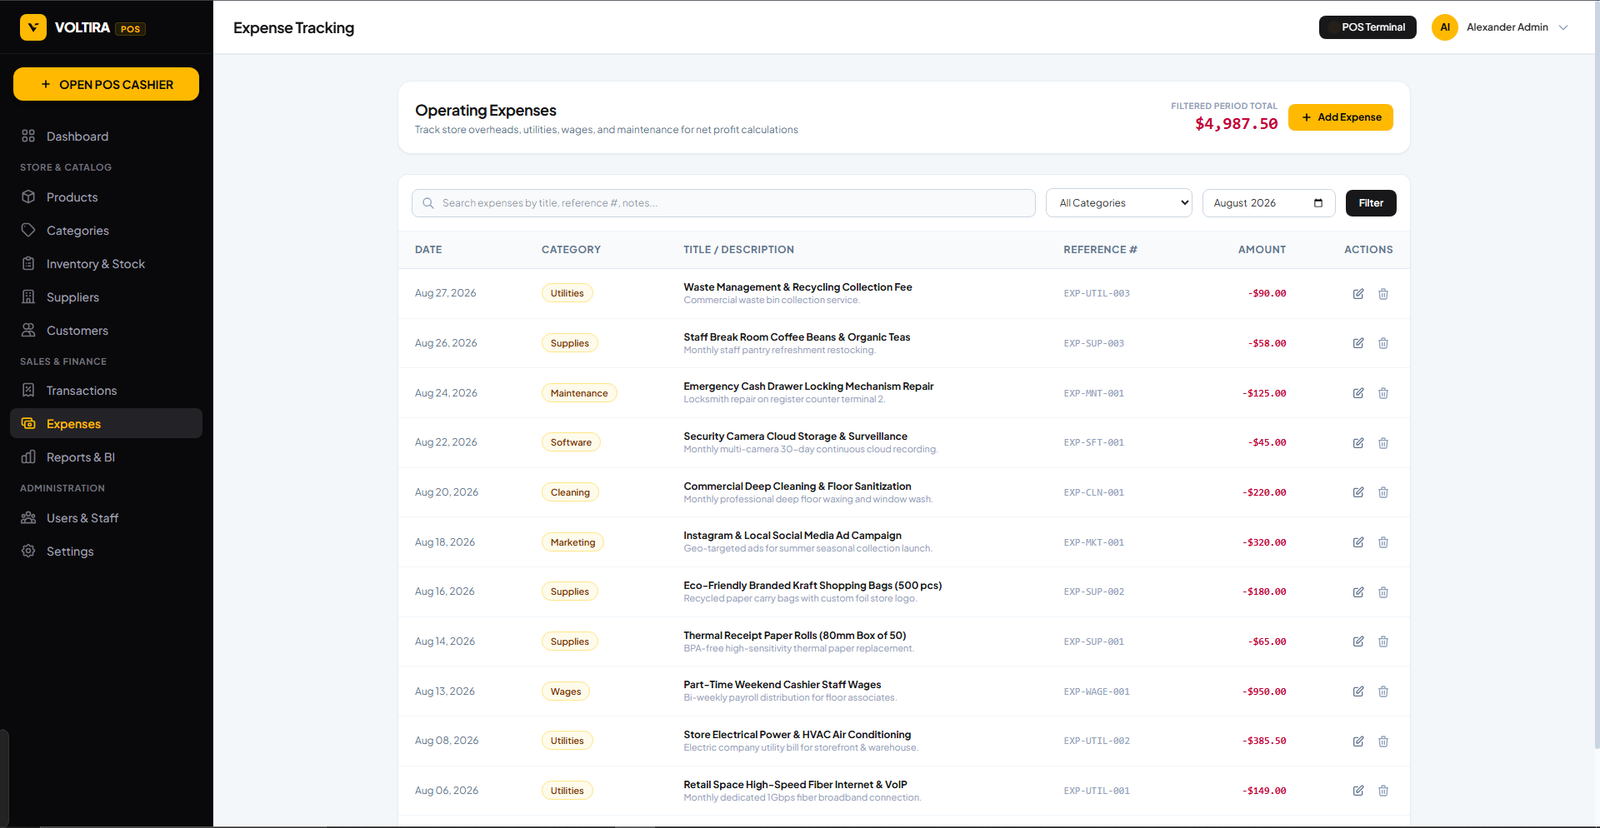Click the Amount column header
Screen dimensions: 1600x828
(x=1262, y=250)
